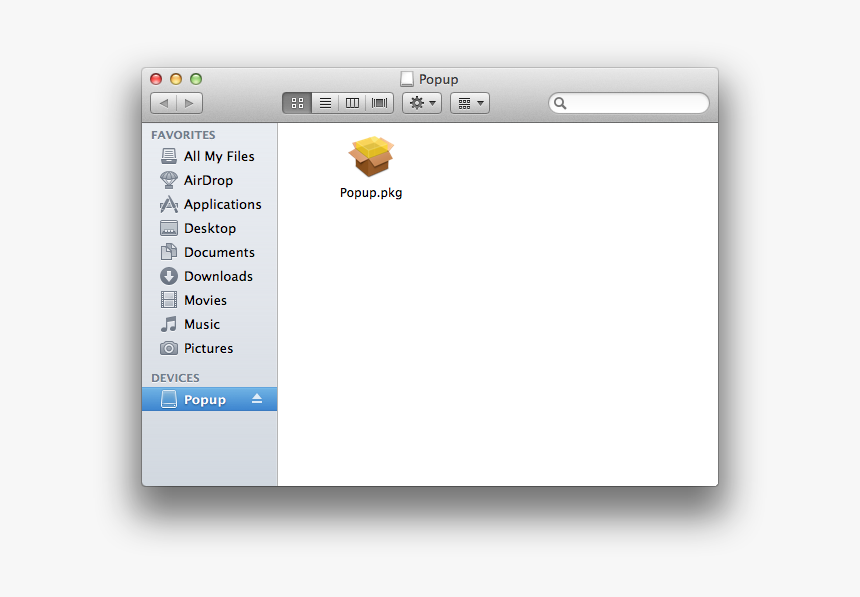860x597 pixels.
Task: Click the magnifying glass search icon
Action: (560, 103)
